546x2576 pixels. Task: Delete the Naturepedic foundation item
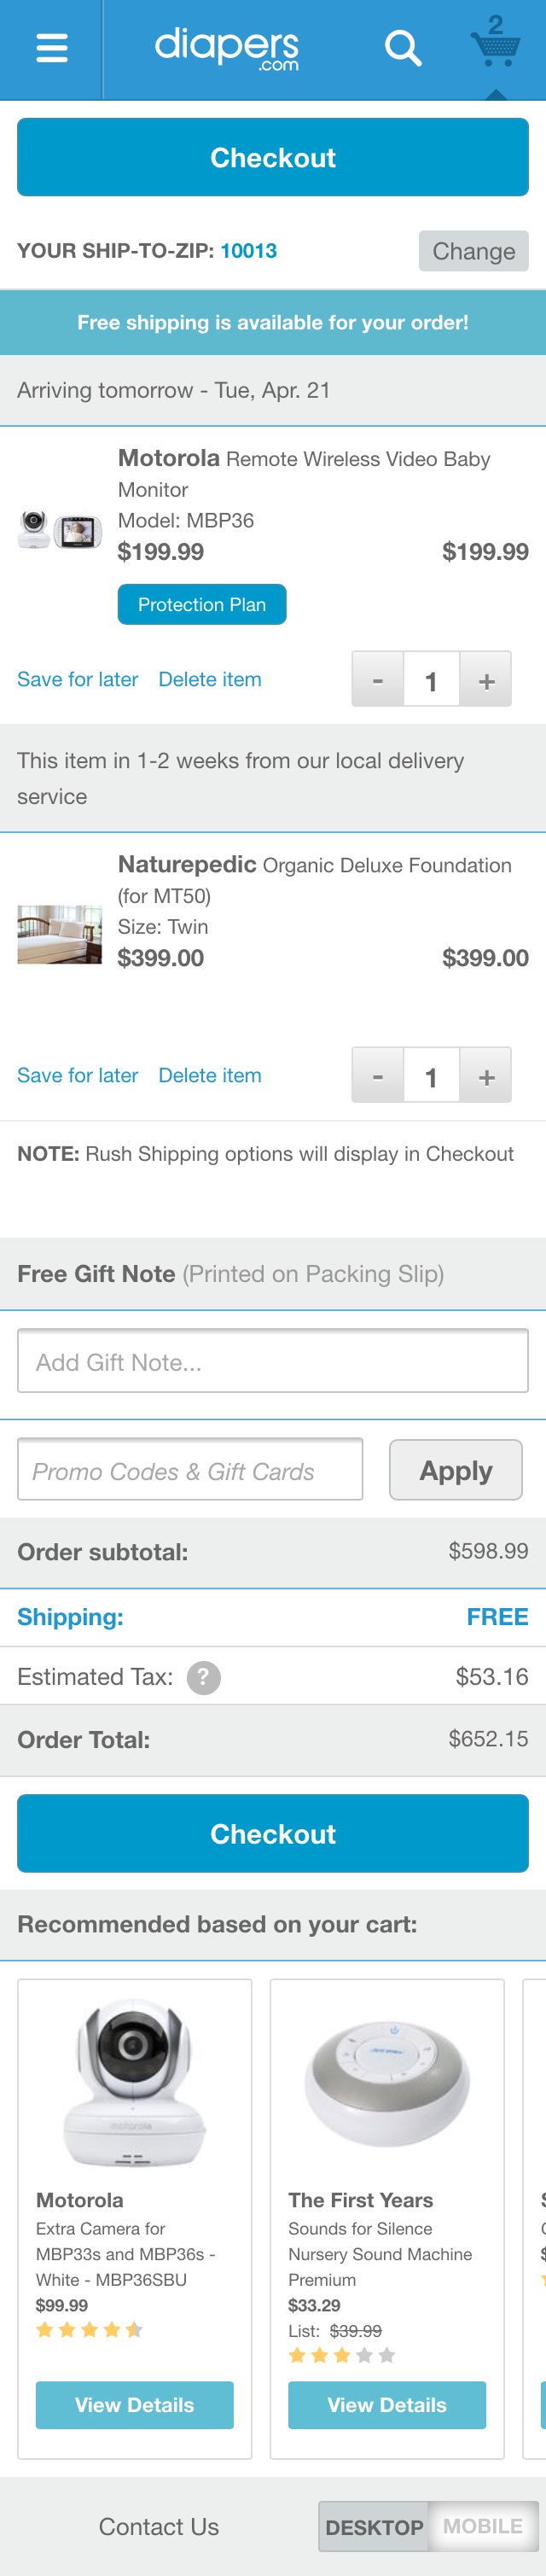coord(210,1076)
